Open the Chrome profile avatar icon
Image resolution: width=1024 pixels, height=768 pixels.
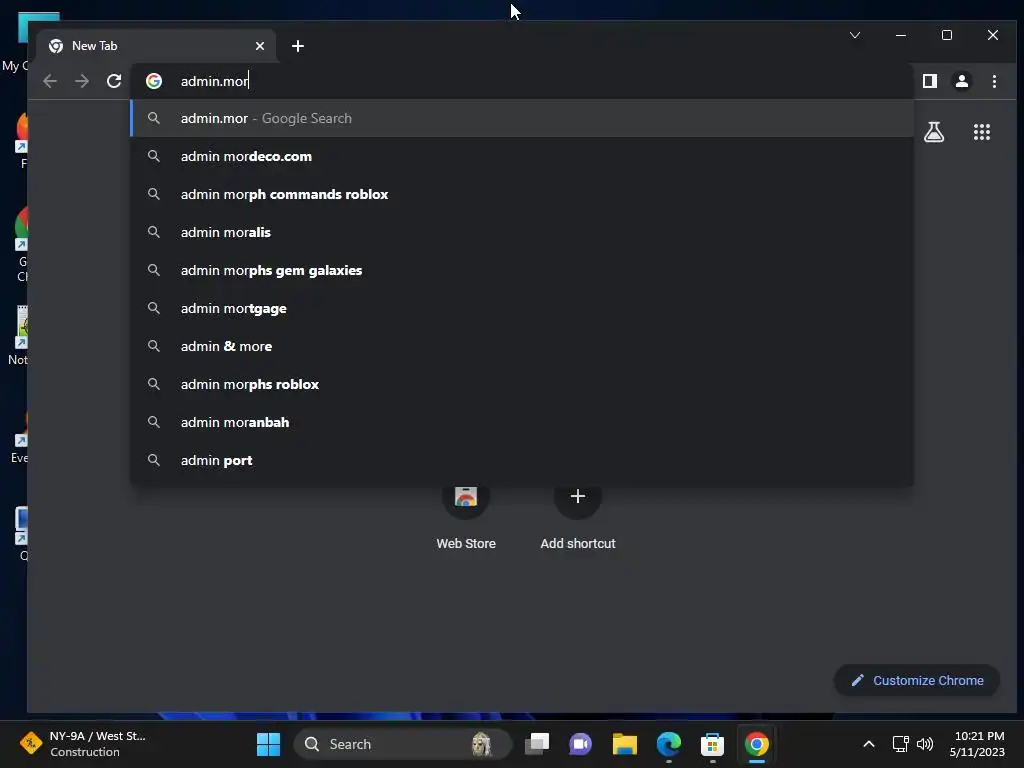(x=962, y=81)
